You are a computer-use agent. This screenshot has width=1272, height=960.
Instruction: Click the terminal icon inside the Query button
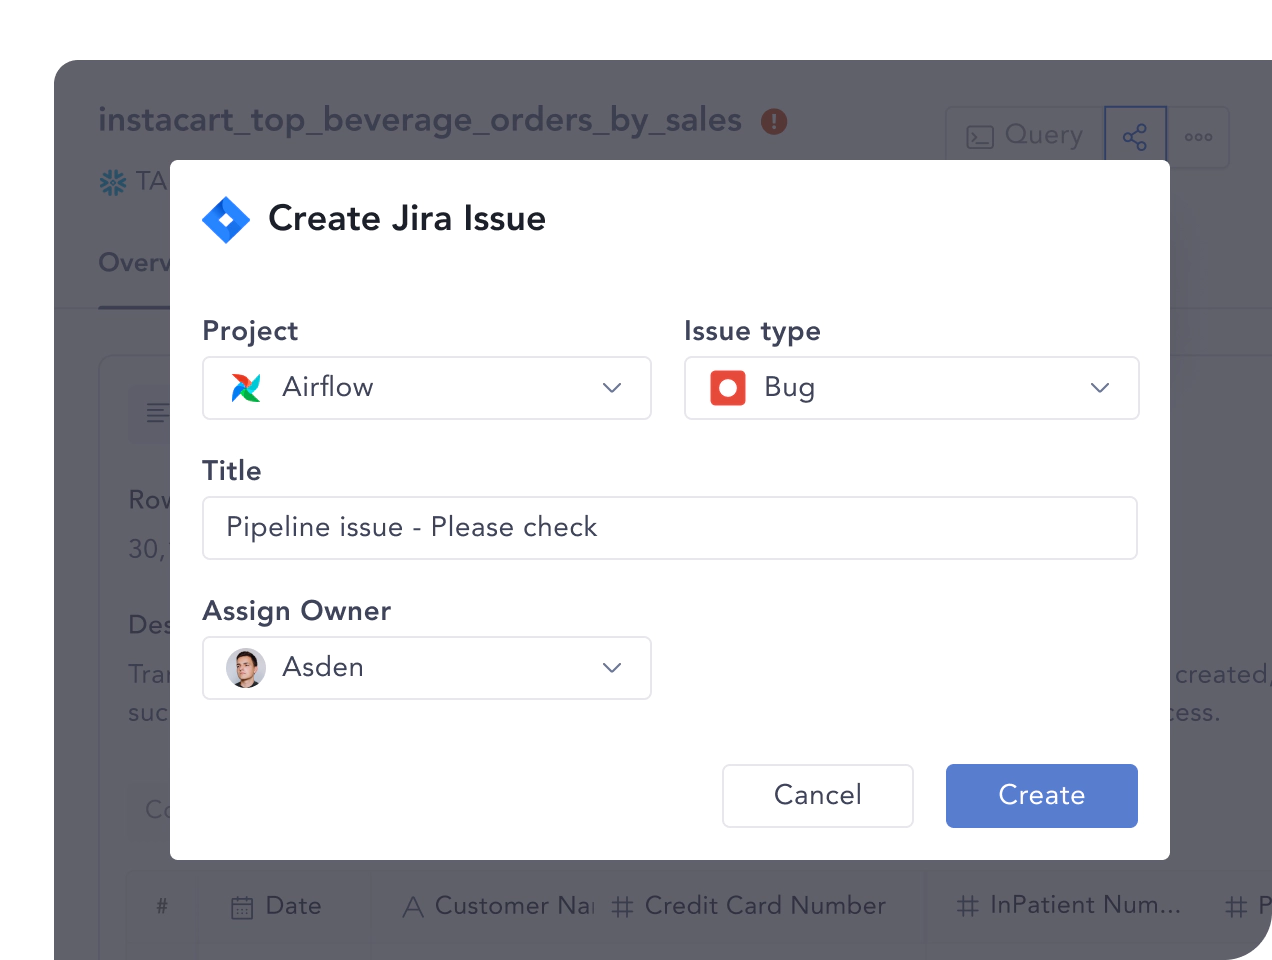pyautogui.click(x=980, y=137)
